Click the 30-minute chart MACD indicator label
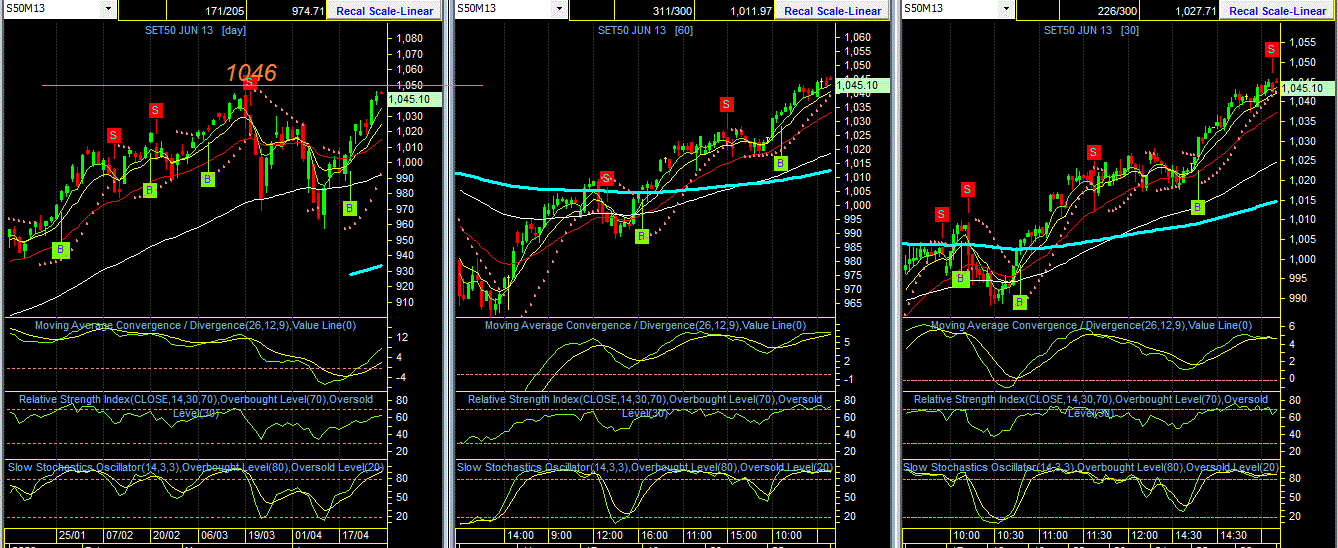Viewport: 1338px width, 548px height. [x=1090, y=325]
